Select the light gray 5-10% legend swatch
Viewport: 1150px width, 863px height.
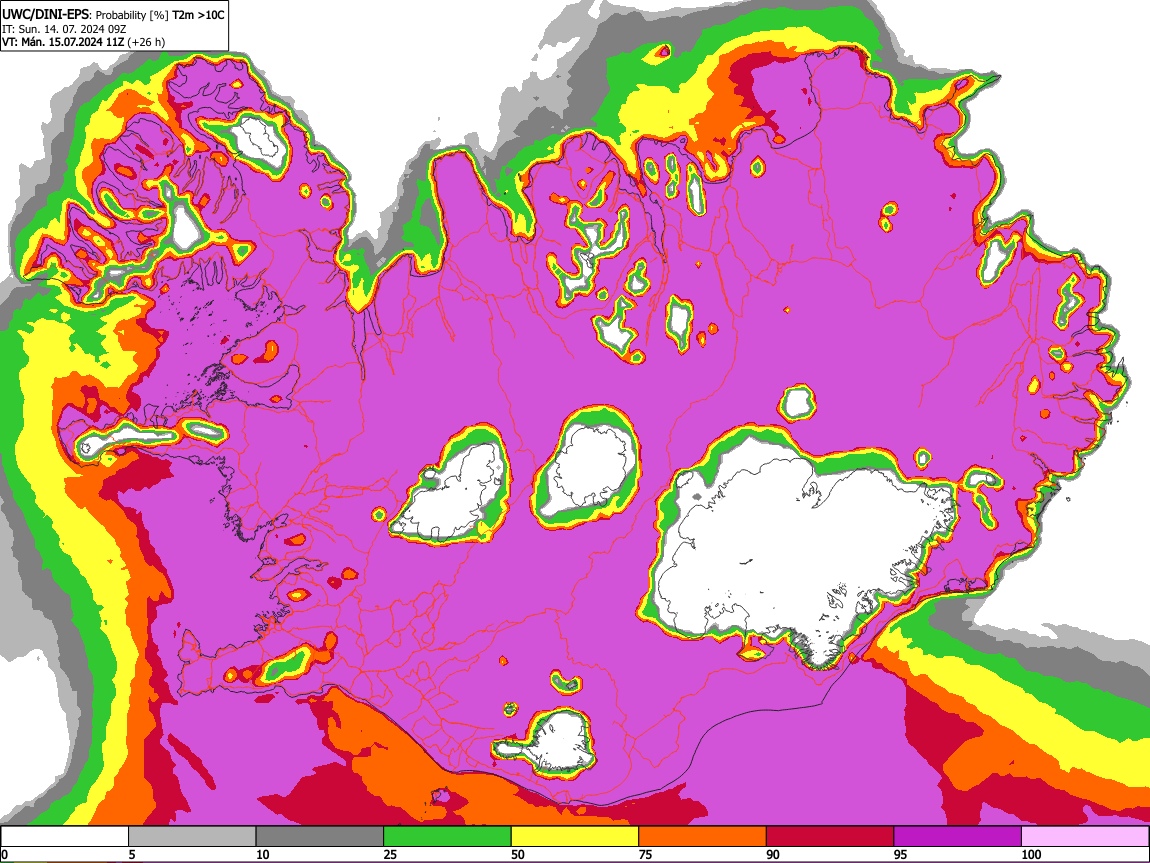[192, 837]
